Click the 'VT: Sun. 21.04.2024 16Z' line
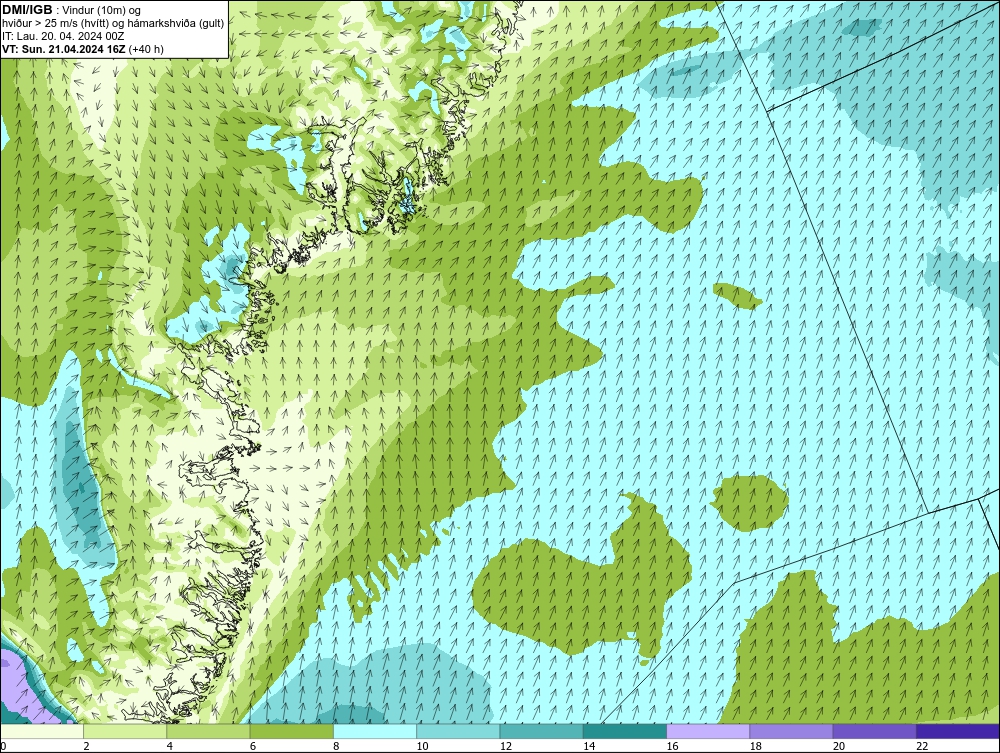 click(x=64, y=49)
